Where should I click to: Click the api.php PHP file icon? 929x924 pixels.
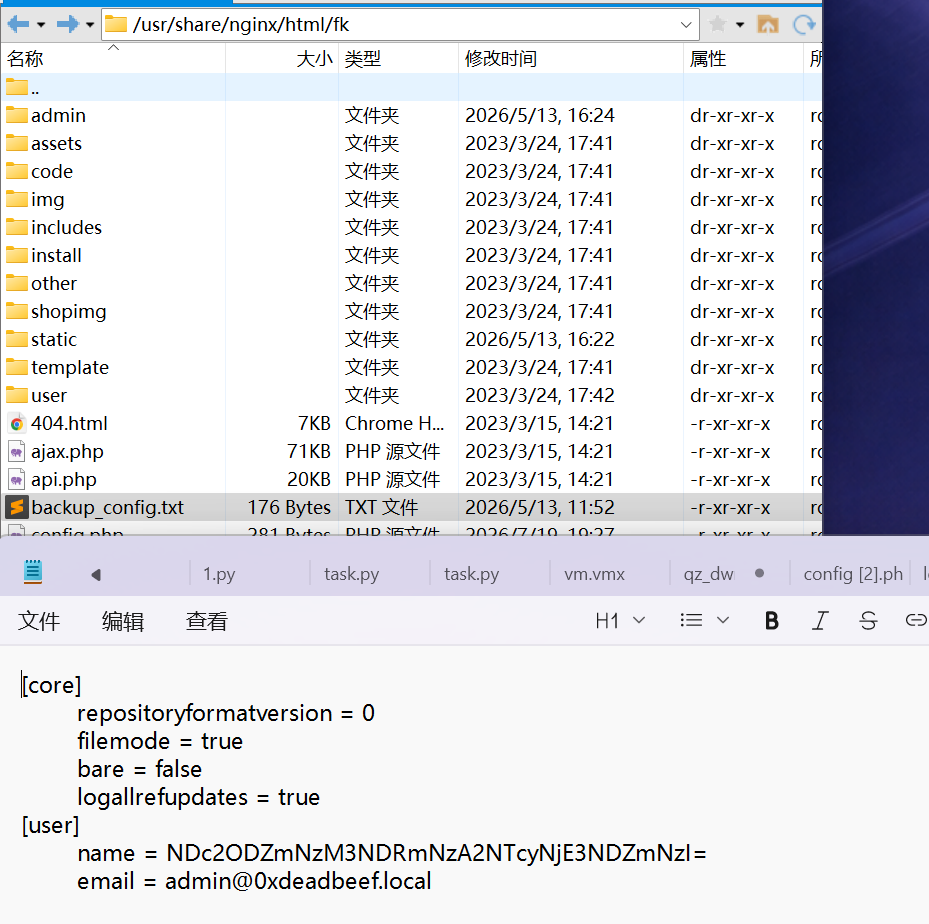pos(17,480)
